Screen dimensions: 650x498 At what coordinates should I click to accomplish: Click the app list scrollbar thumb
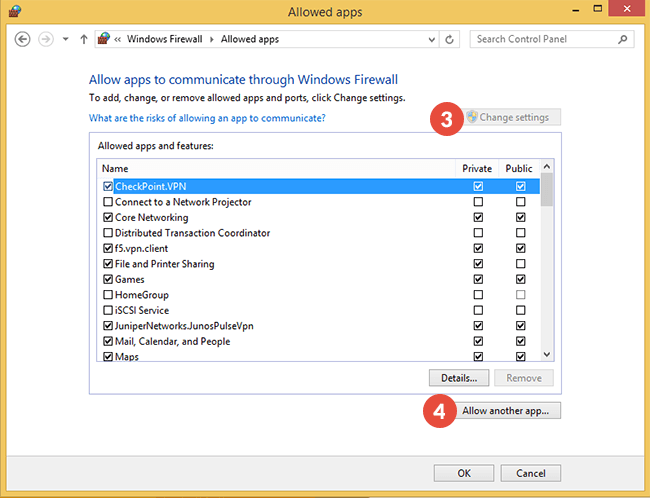pyautogui.click(x=547, y=190)
